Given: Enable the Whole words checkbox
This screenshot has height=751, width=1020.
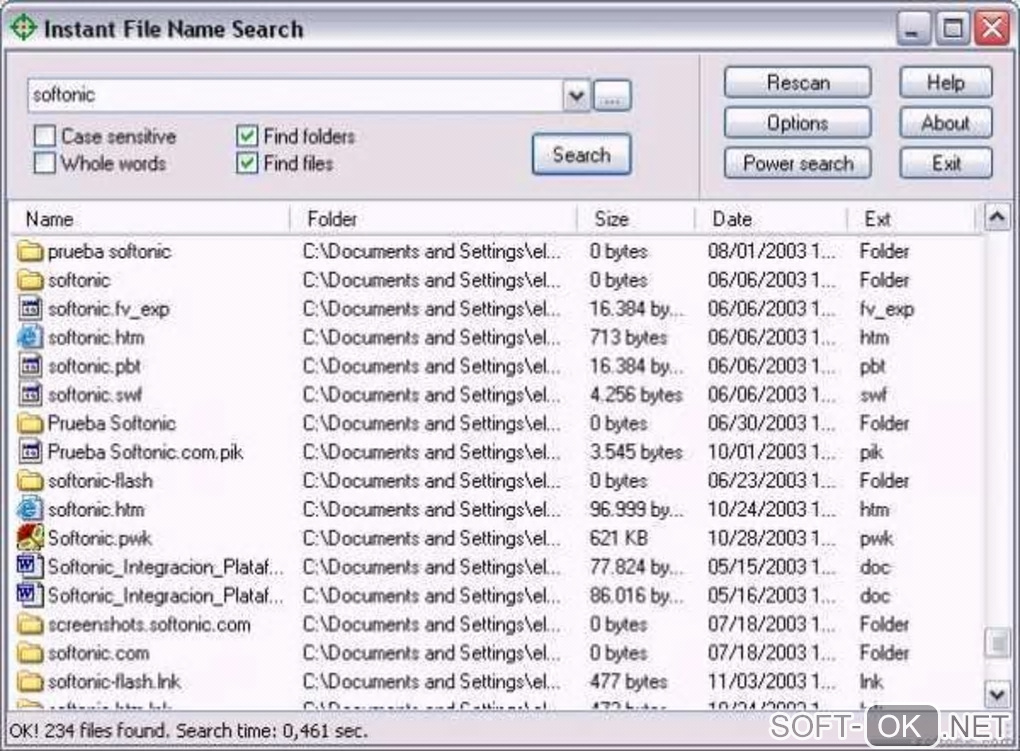Looking at the screenshot, I should [x=44, y=163].
